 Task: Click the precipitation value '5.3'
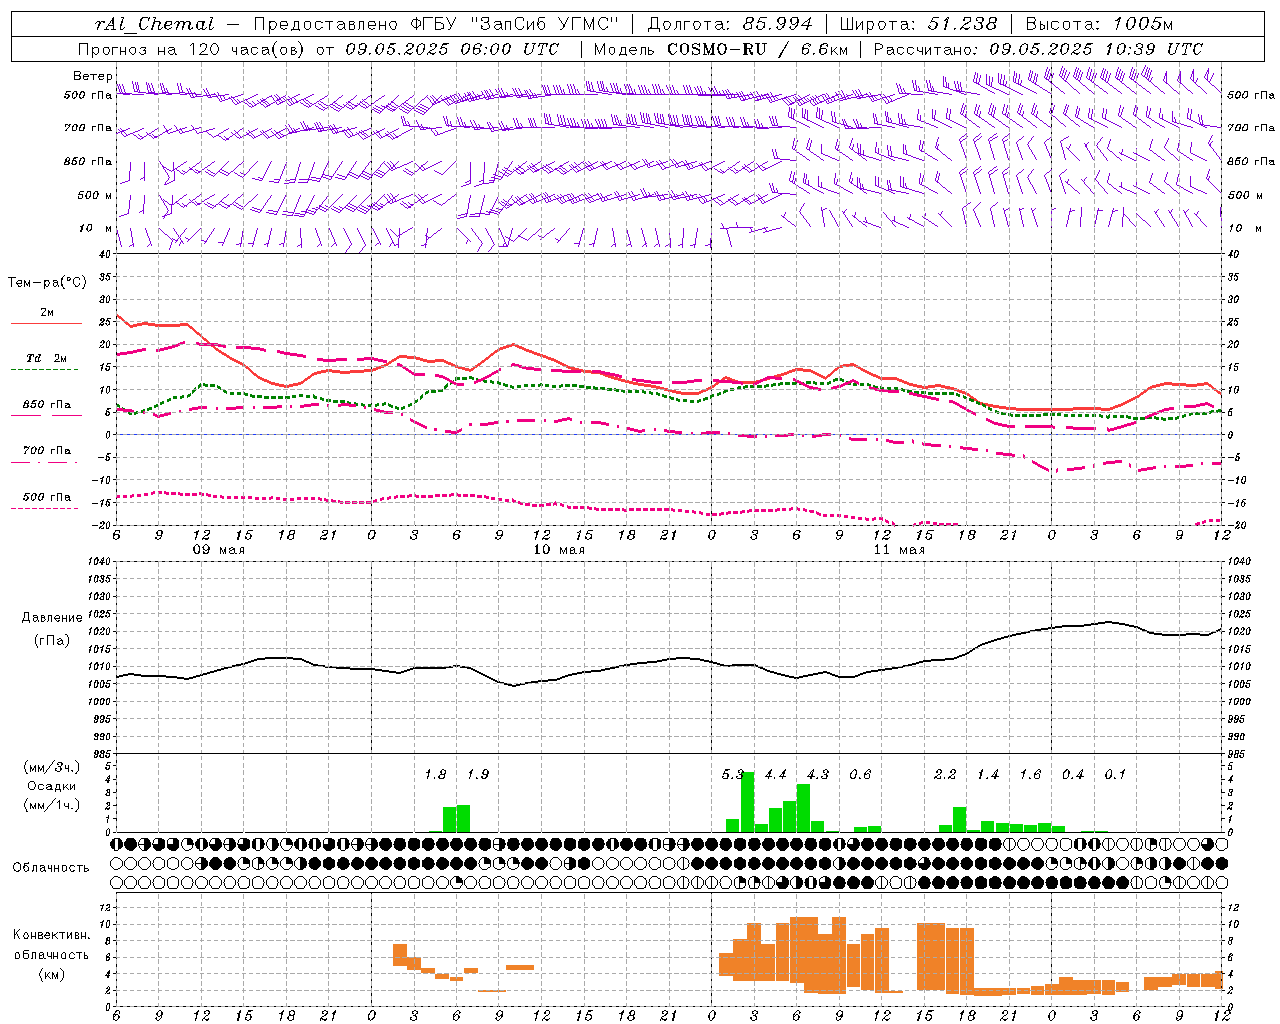732,774
